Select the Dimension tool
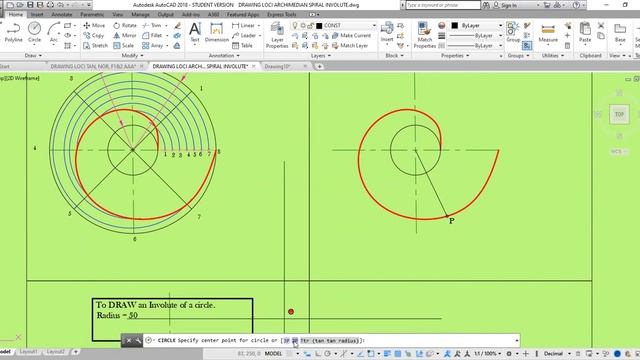640x360 pixels. click(217, 32)
